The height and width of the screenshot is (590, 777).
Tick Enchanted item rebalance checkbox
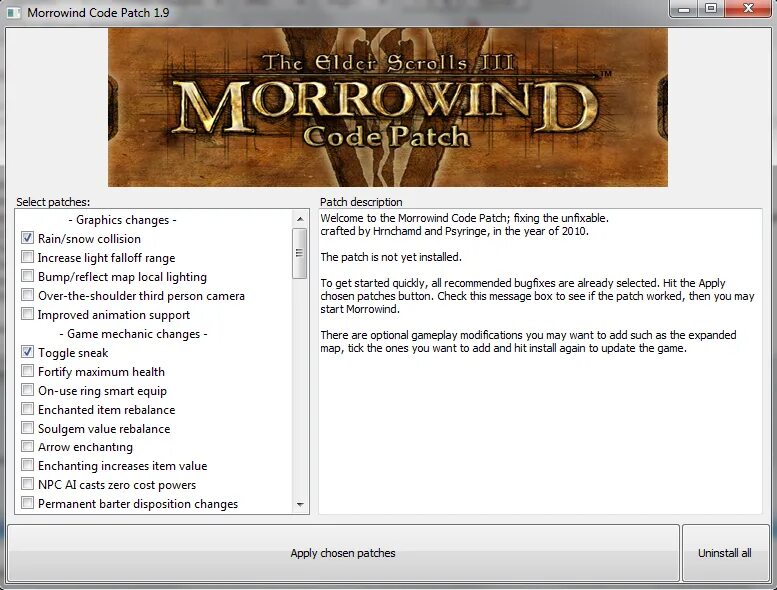pyautogui.click(x=27, y=409)
